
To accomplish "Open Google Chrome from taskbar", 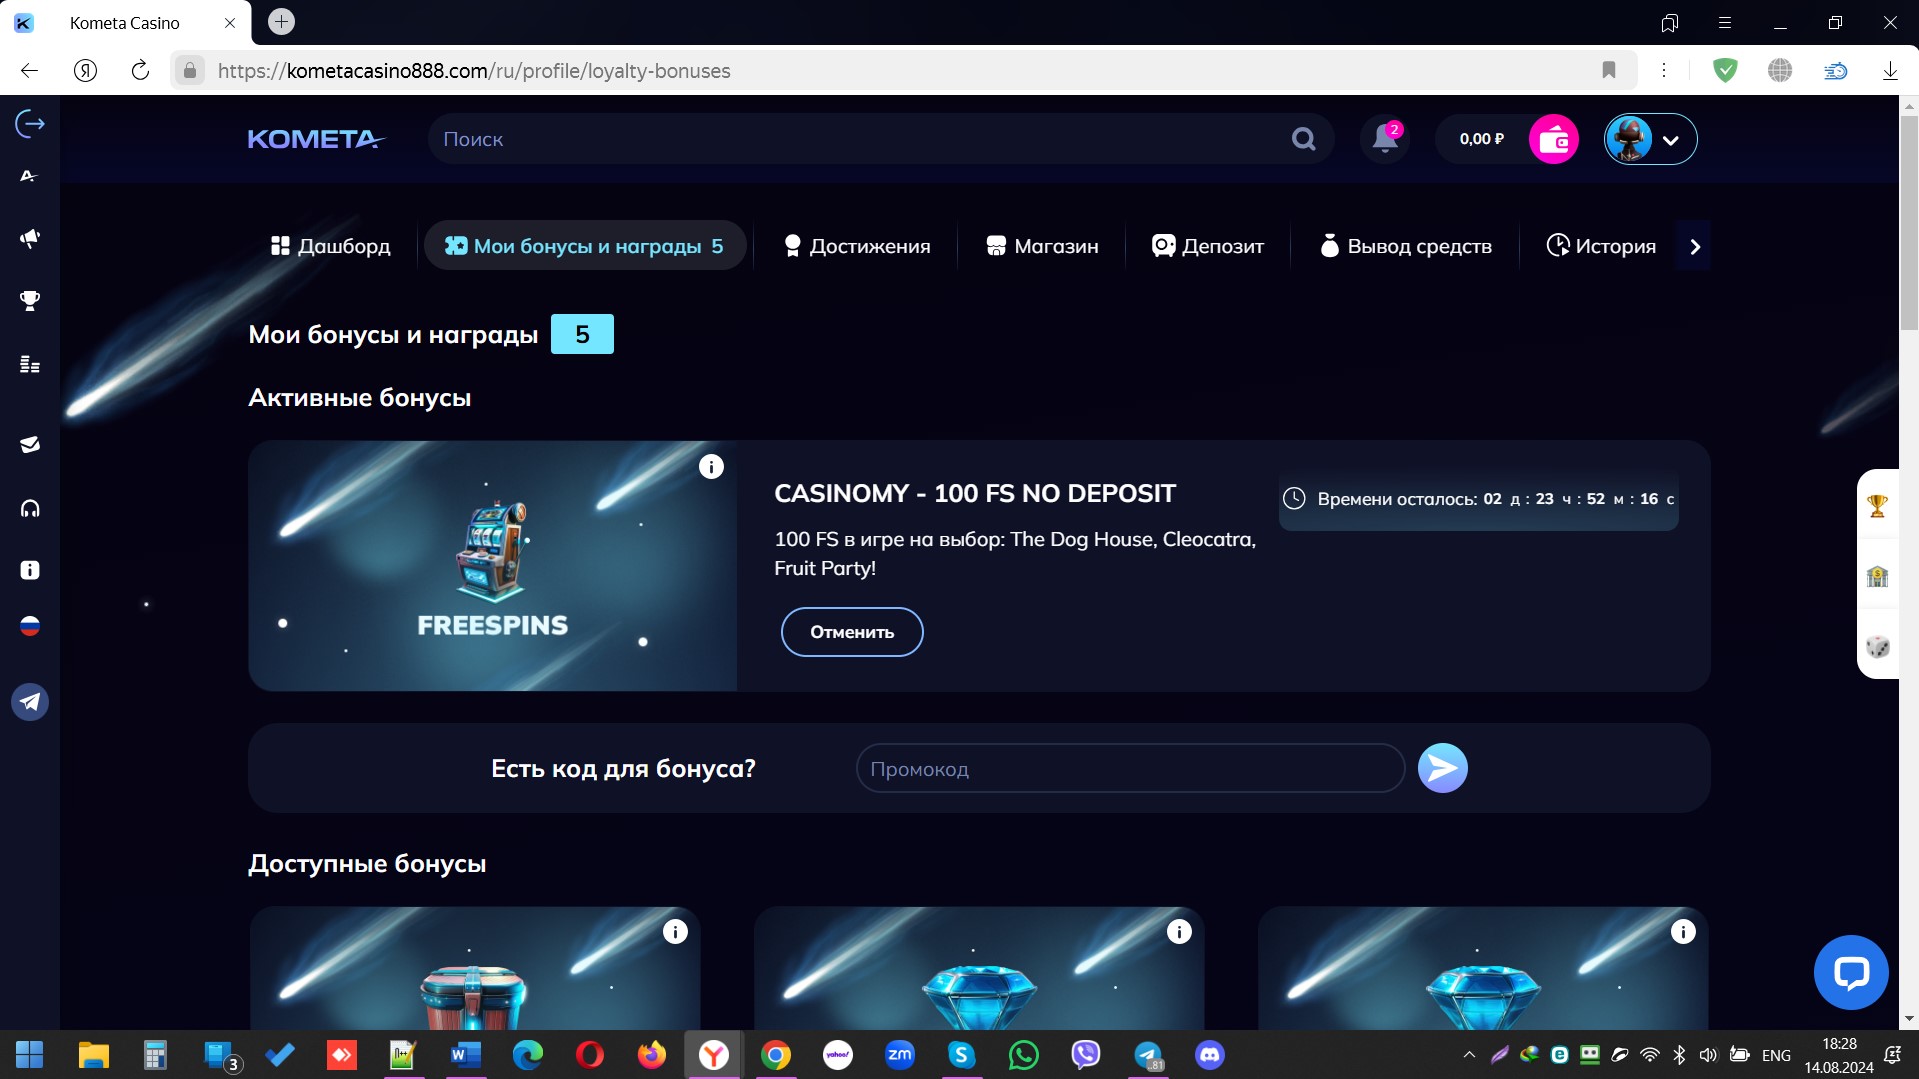I will [x=775, y=1054].
